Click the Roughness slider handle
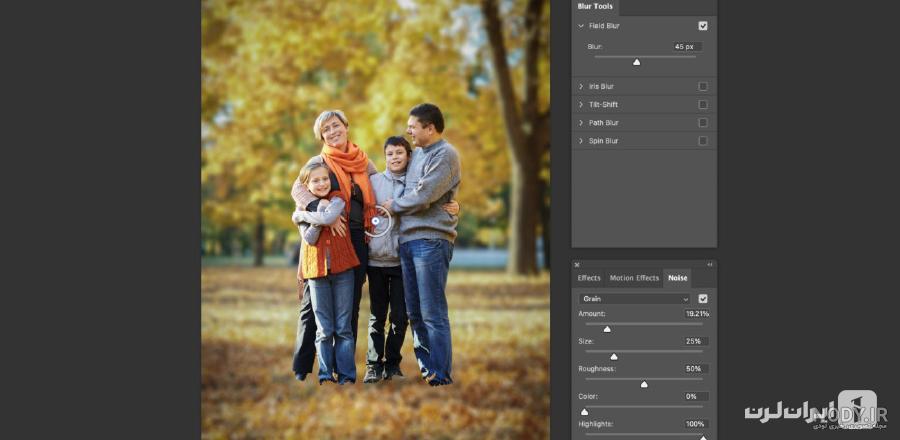 point(644,384)
